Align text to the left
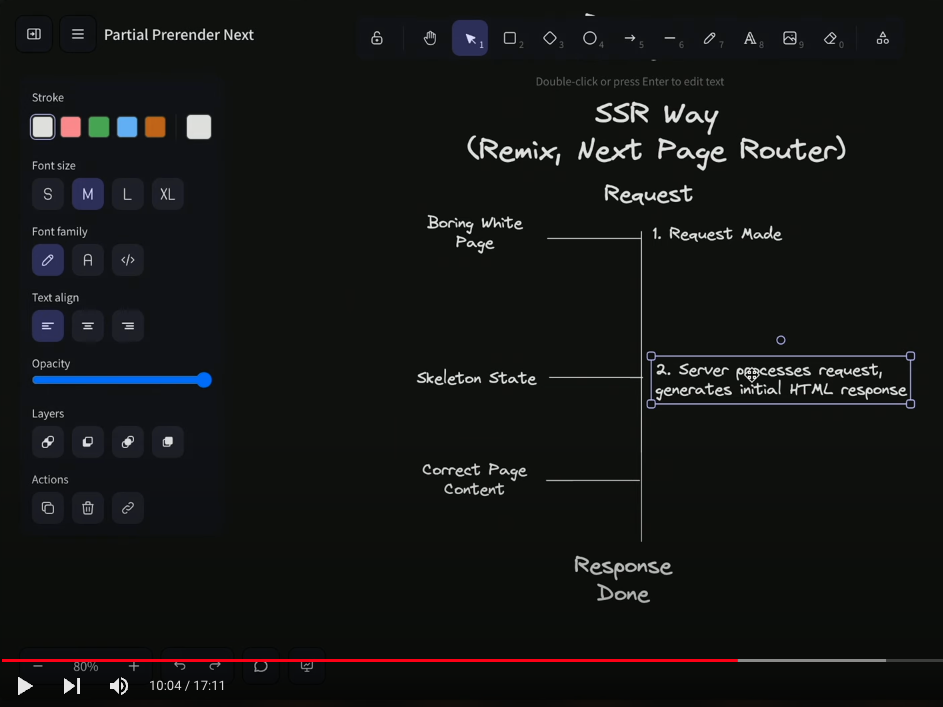Screen dimensions: 943x707 pos(48,326)
